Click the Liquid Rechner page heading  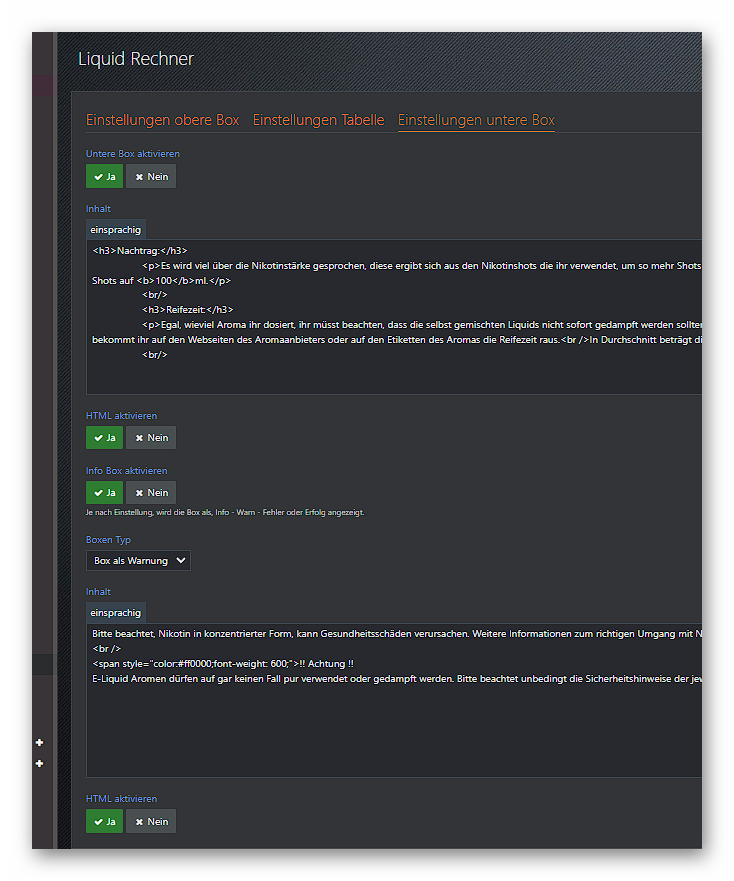coord(136,59)
